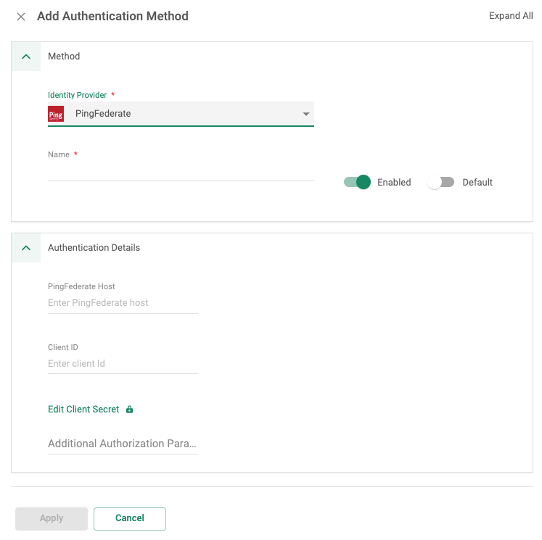Viewport: 542px width, 540px height.
Task: Click the disabled Apply button
Action: [x=52, y=518]
